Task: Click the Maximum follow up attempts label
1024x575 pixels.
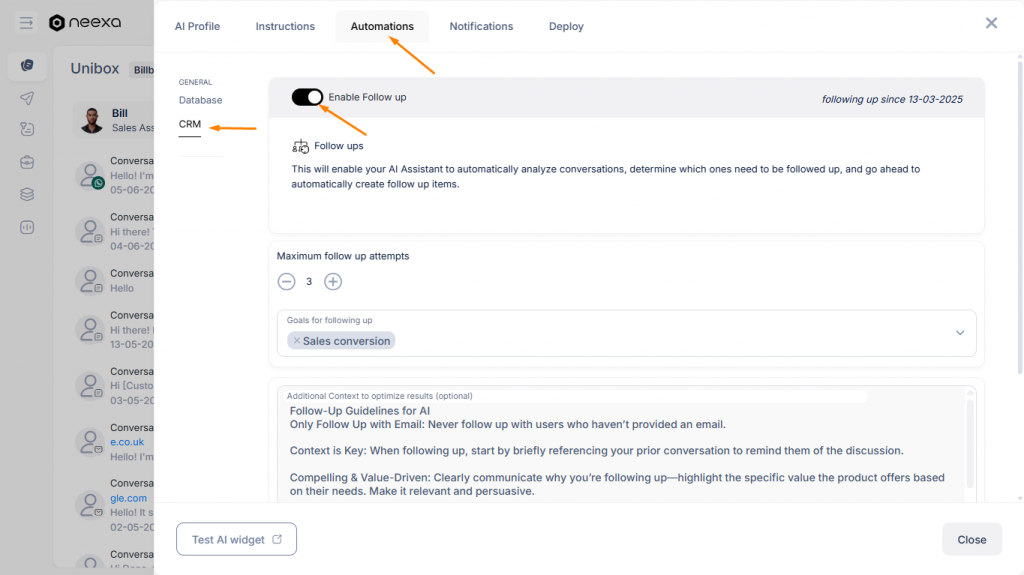Action: 343,256
